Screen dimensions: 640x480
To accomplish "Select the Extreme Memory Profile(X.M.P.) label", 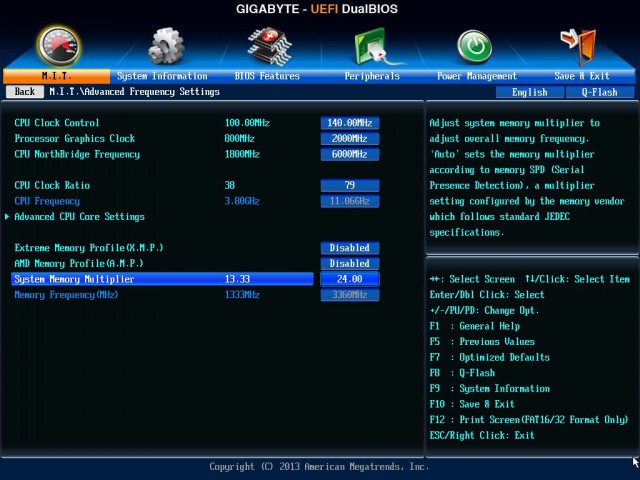I will [89, 248].
